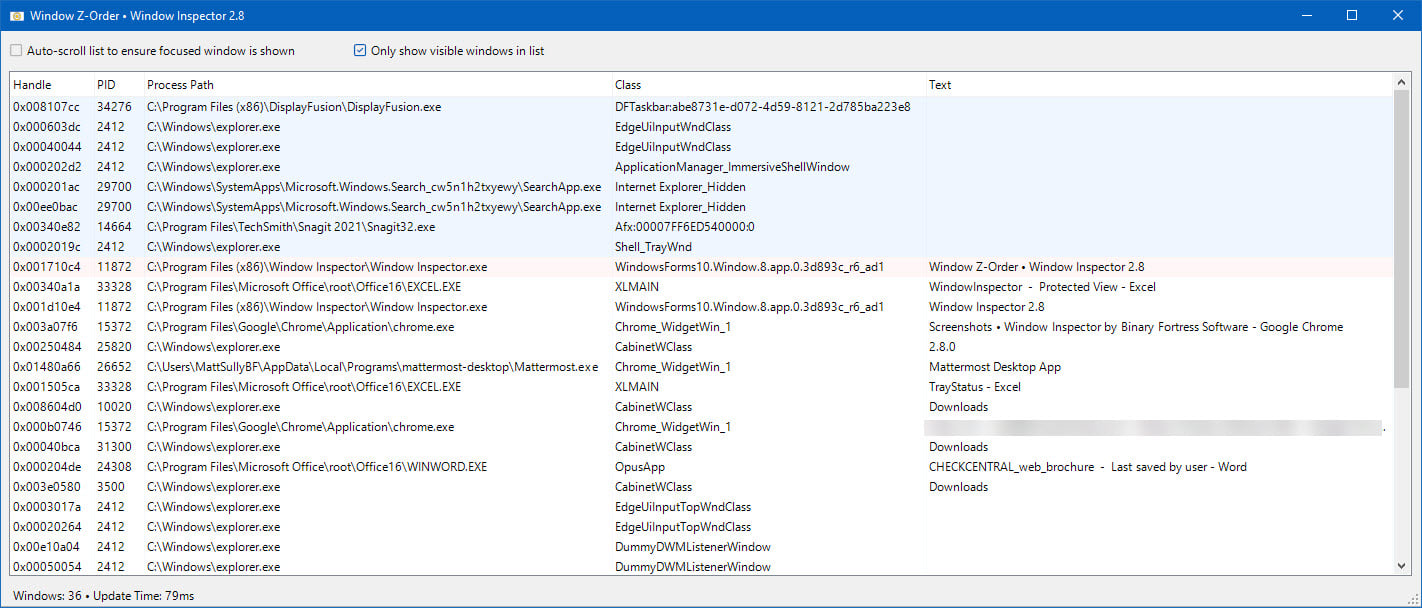Click the list's scroll down arrow

tap(1401, 566)
